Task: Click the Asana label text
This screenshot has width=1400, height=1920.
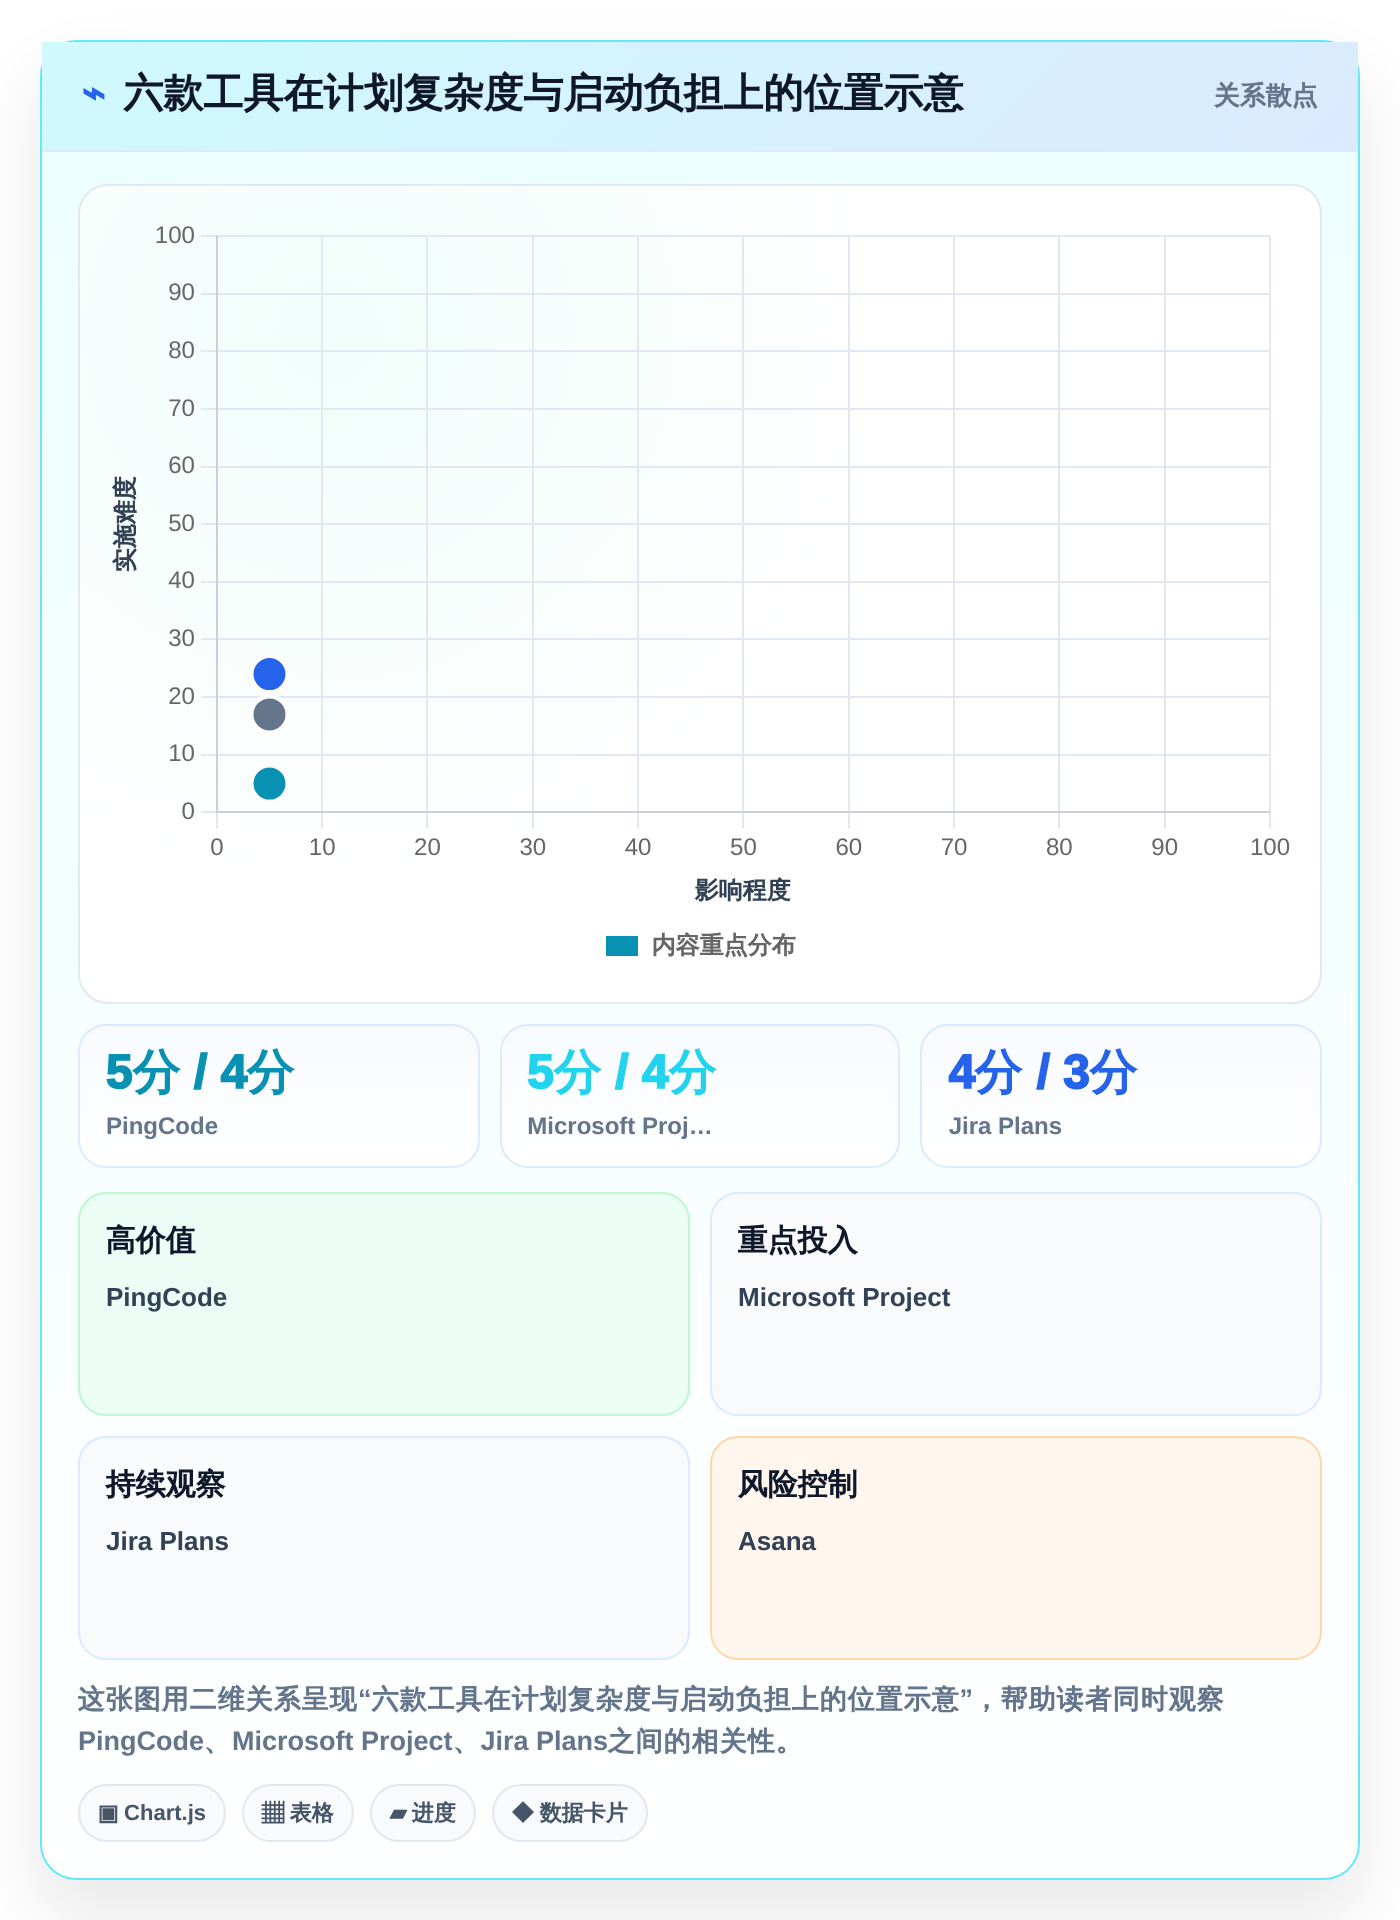Action: [x=777, y=1541]
